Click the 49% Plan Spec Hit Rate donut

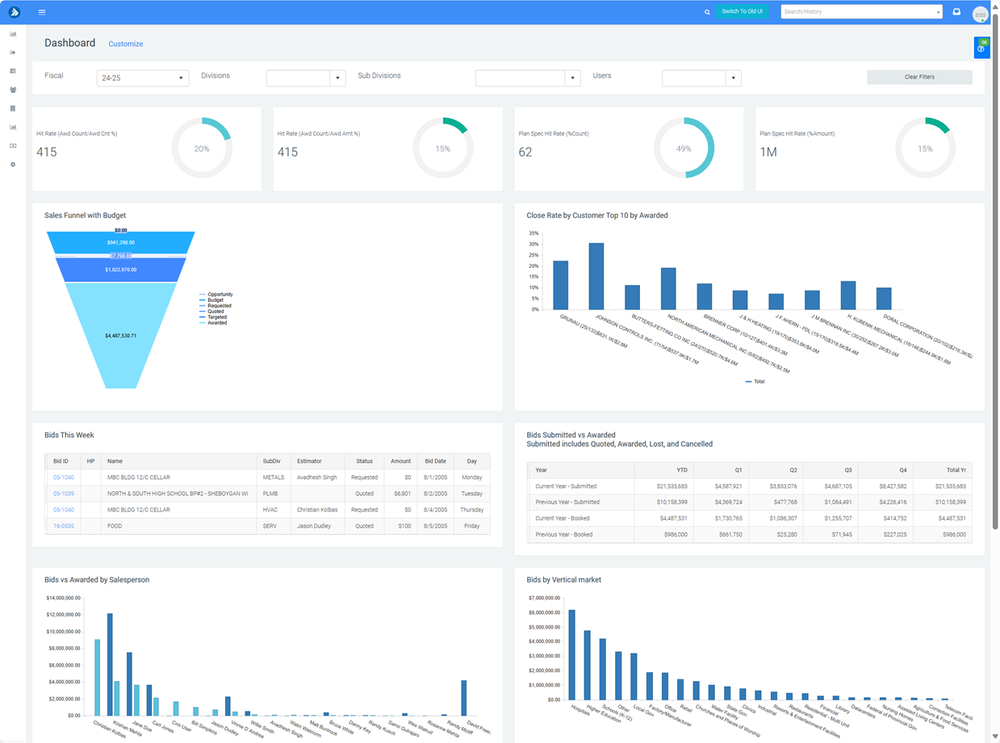tap(684, 149)
